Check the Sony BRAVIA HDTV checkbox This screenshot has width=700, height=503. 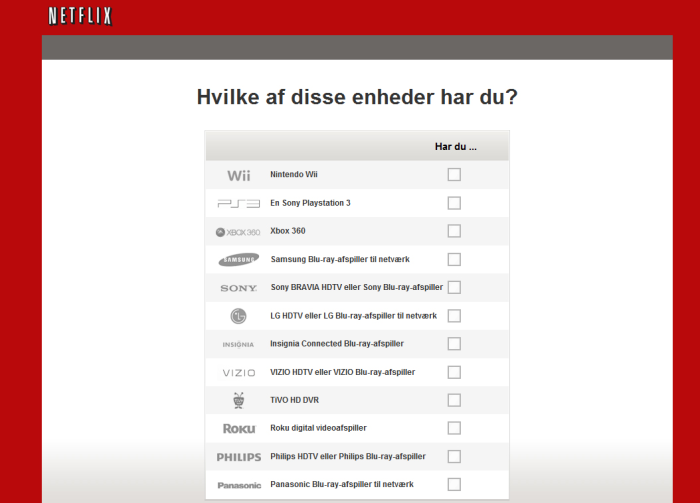(454, 287)
